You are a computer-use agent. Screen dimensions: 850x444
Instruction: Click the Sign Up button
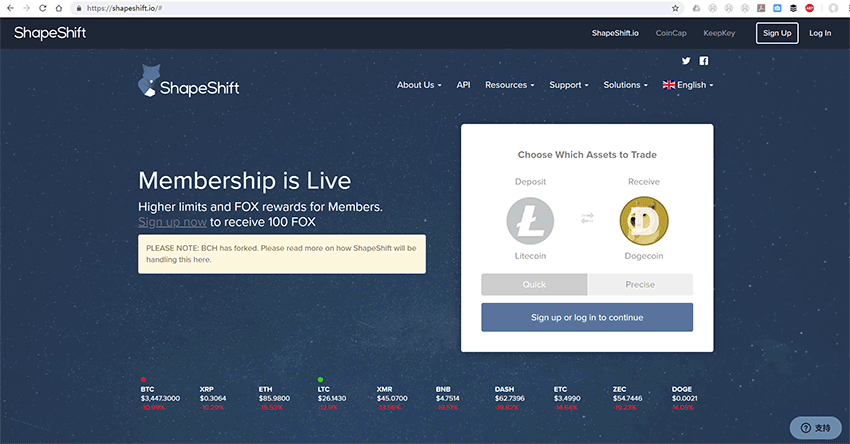(777, 33)
